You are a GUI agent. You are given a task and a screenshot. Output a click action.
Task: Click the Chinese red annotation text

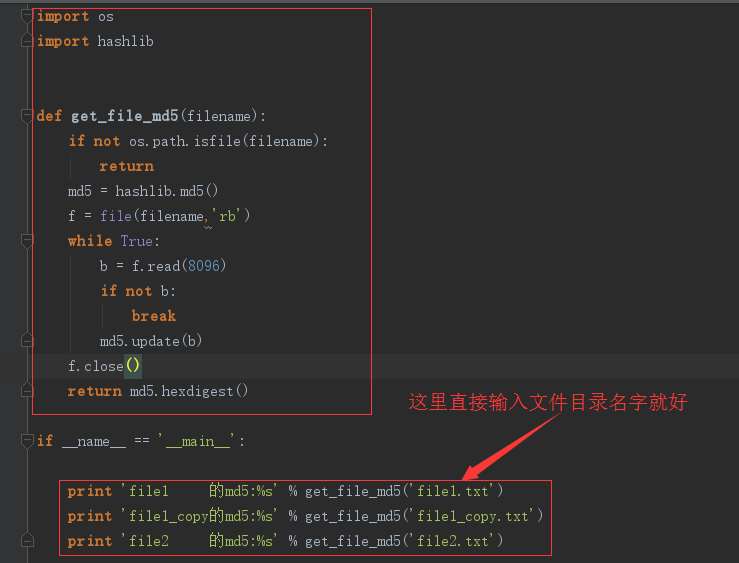[548, 403]
